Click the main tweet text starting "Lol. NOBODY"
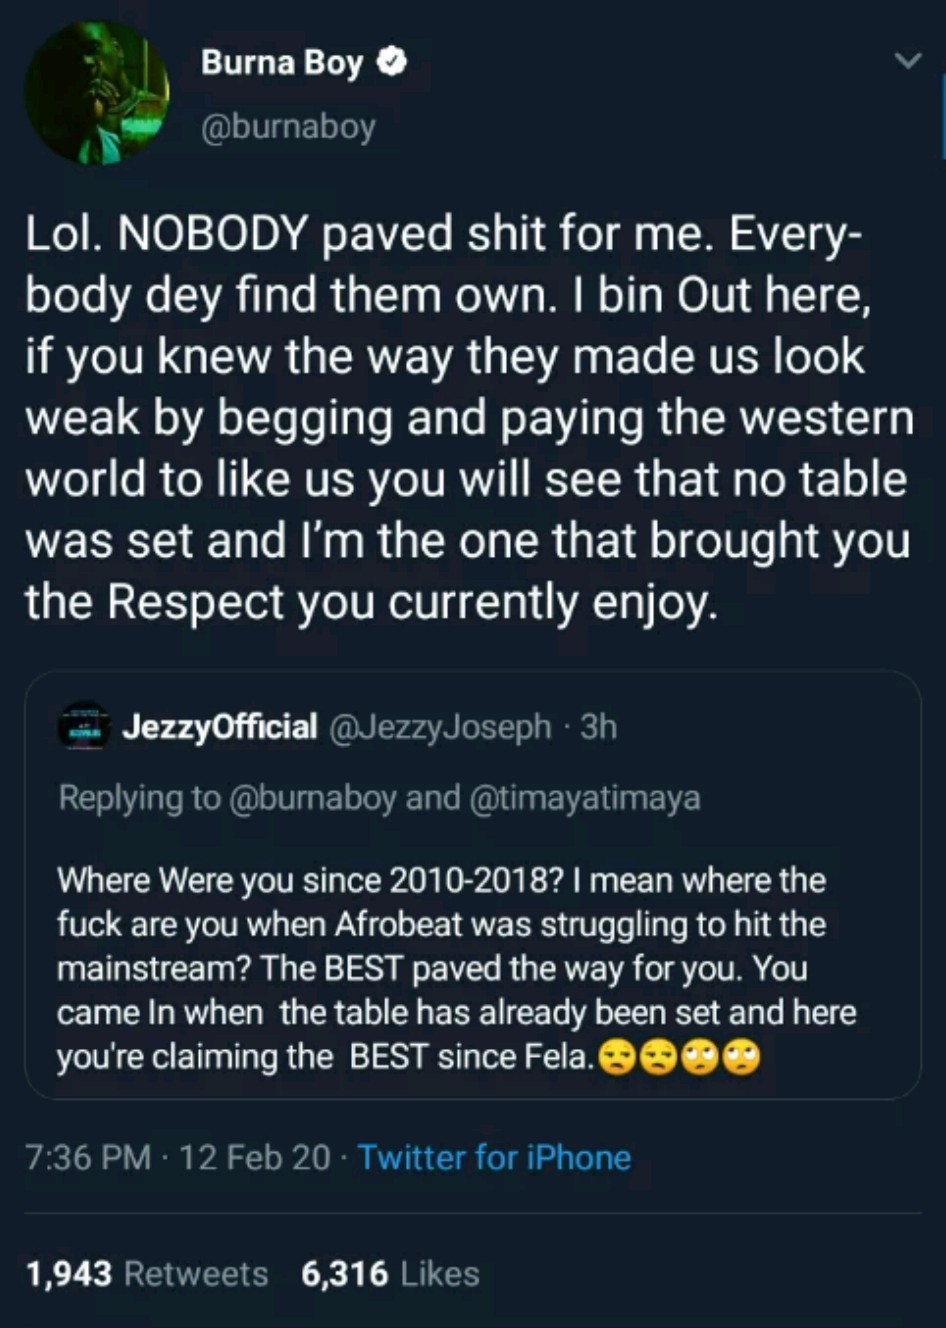The width and height of the screenshot is (946, 1328). click(x=468, y=418)
